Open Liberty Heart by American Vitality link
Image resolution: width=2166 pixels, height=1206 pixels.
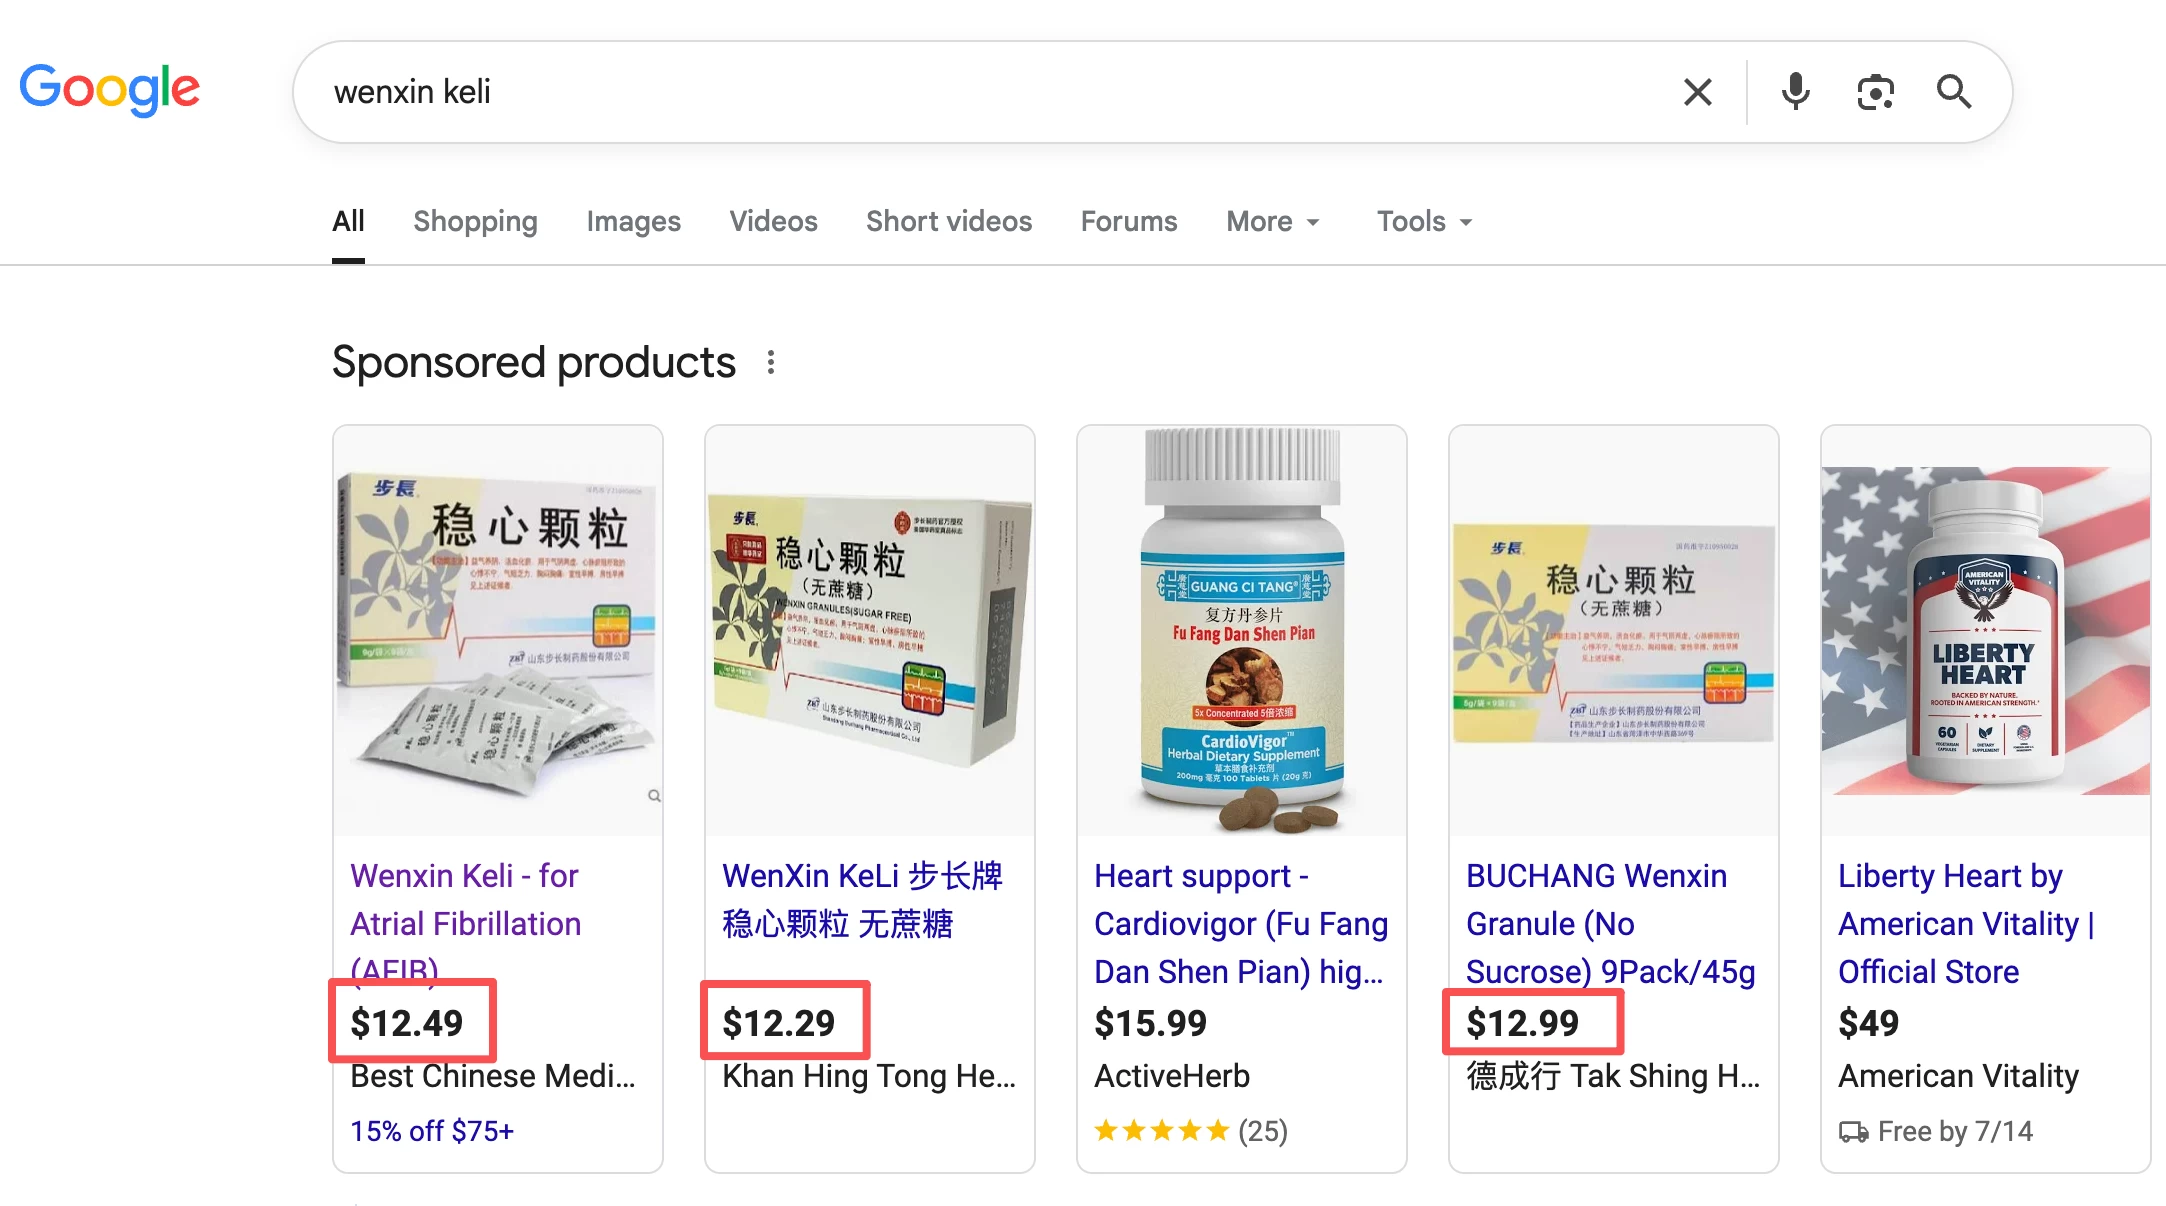point(1966,923)
